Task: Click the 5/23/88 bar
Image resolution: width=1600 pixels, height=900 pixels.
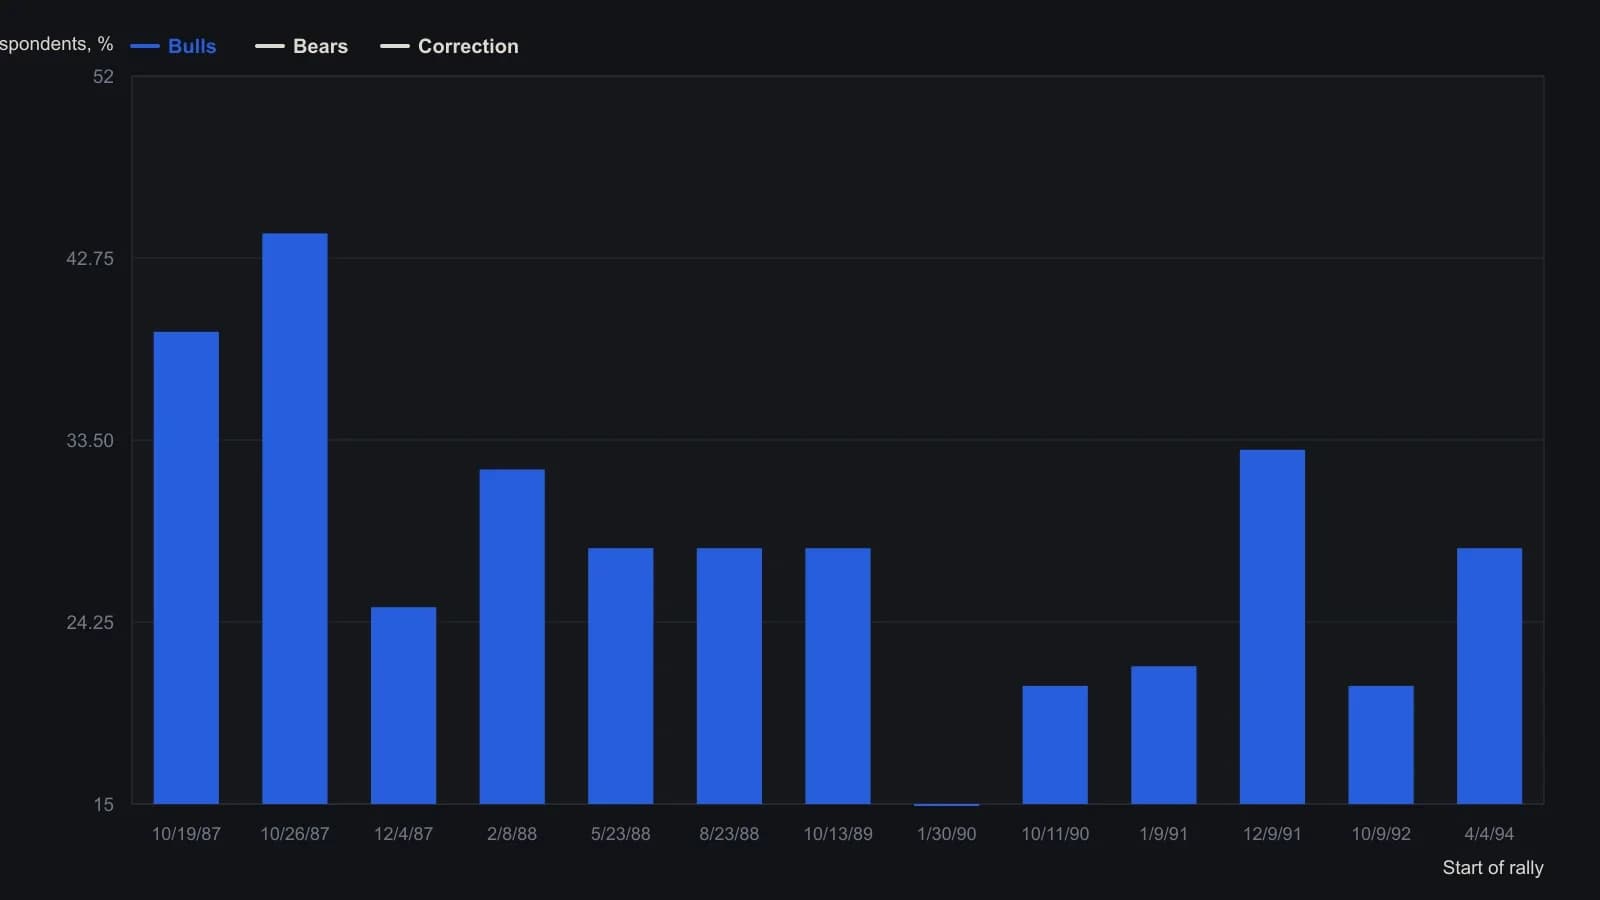Action: click(x=621, y=676)
